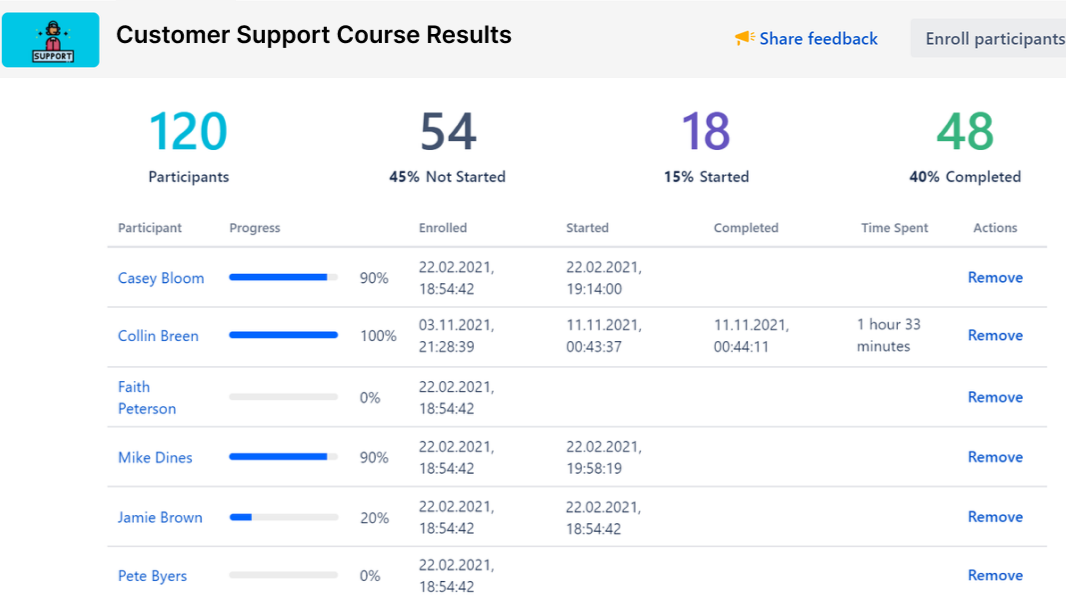
Task: Click Jamie Brown's 20% progress bar
Action: pyautogui.click(x=283, y=517)
